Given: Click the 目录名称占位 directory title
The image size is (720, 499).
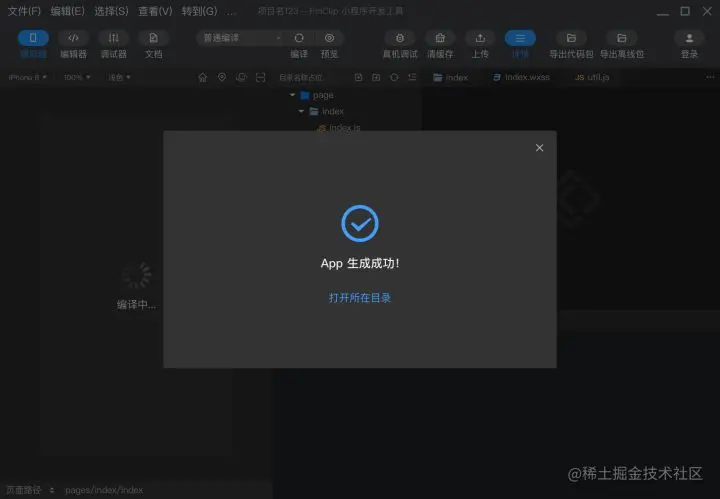Looking at the screenshot, I should coord(301,78).
